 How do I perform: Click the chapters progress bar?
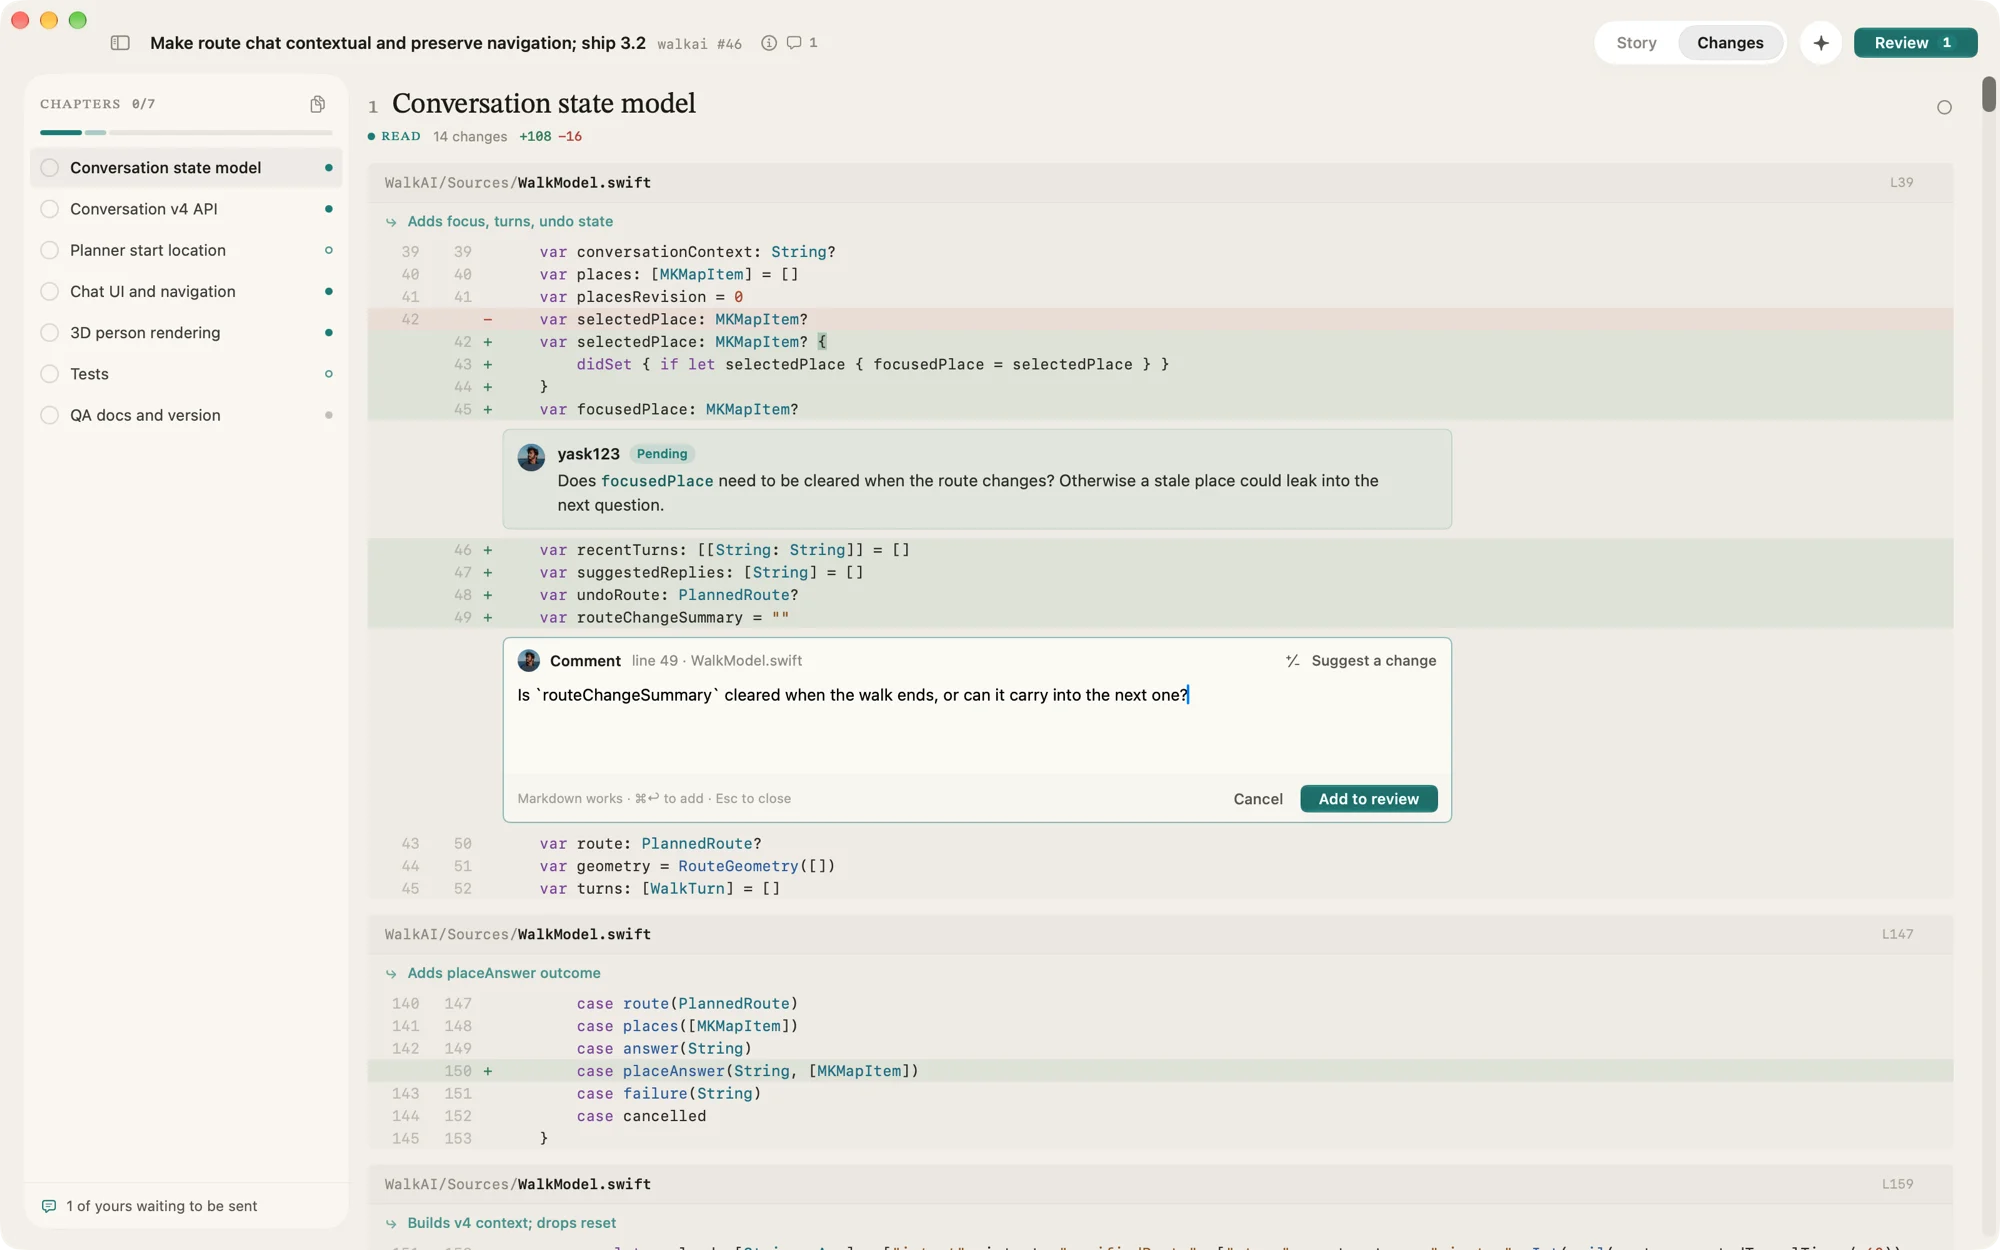(186, 132)
